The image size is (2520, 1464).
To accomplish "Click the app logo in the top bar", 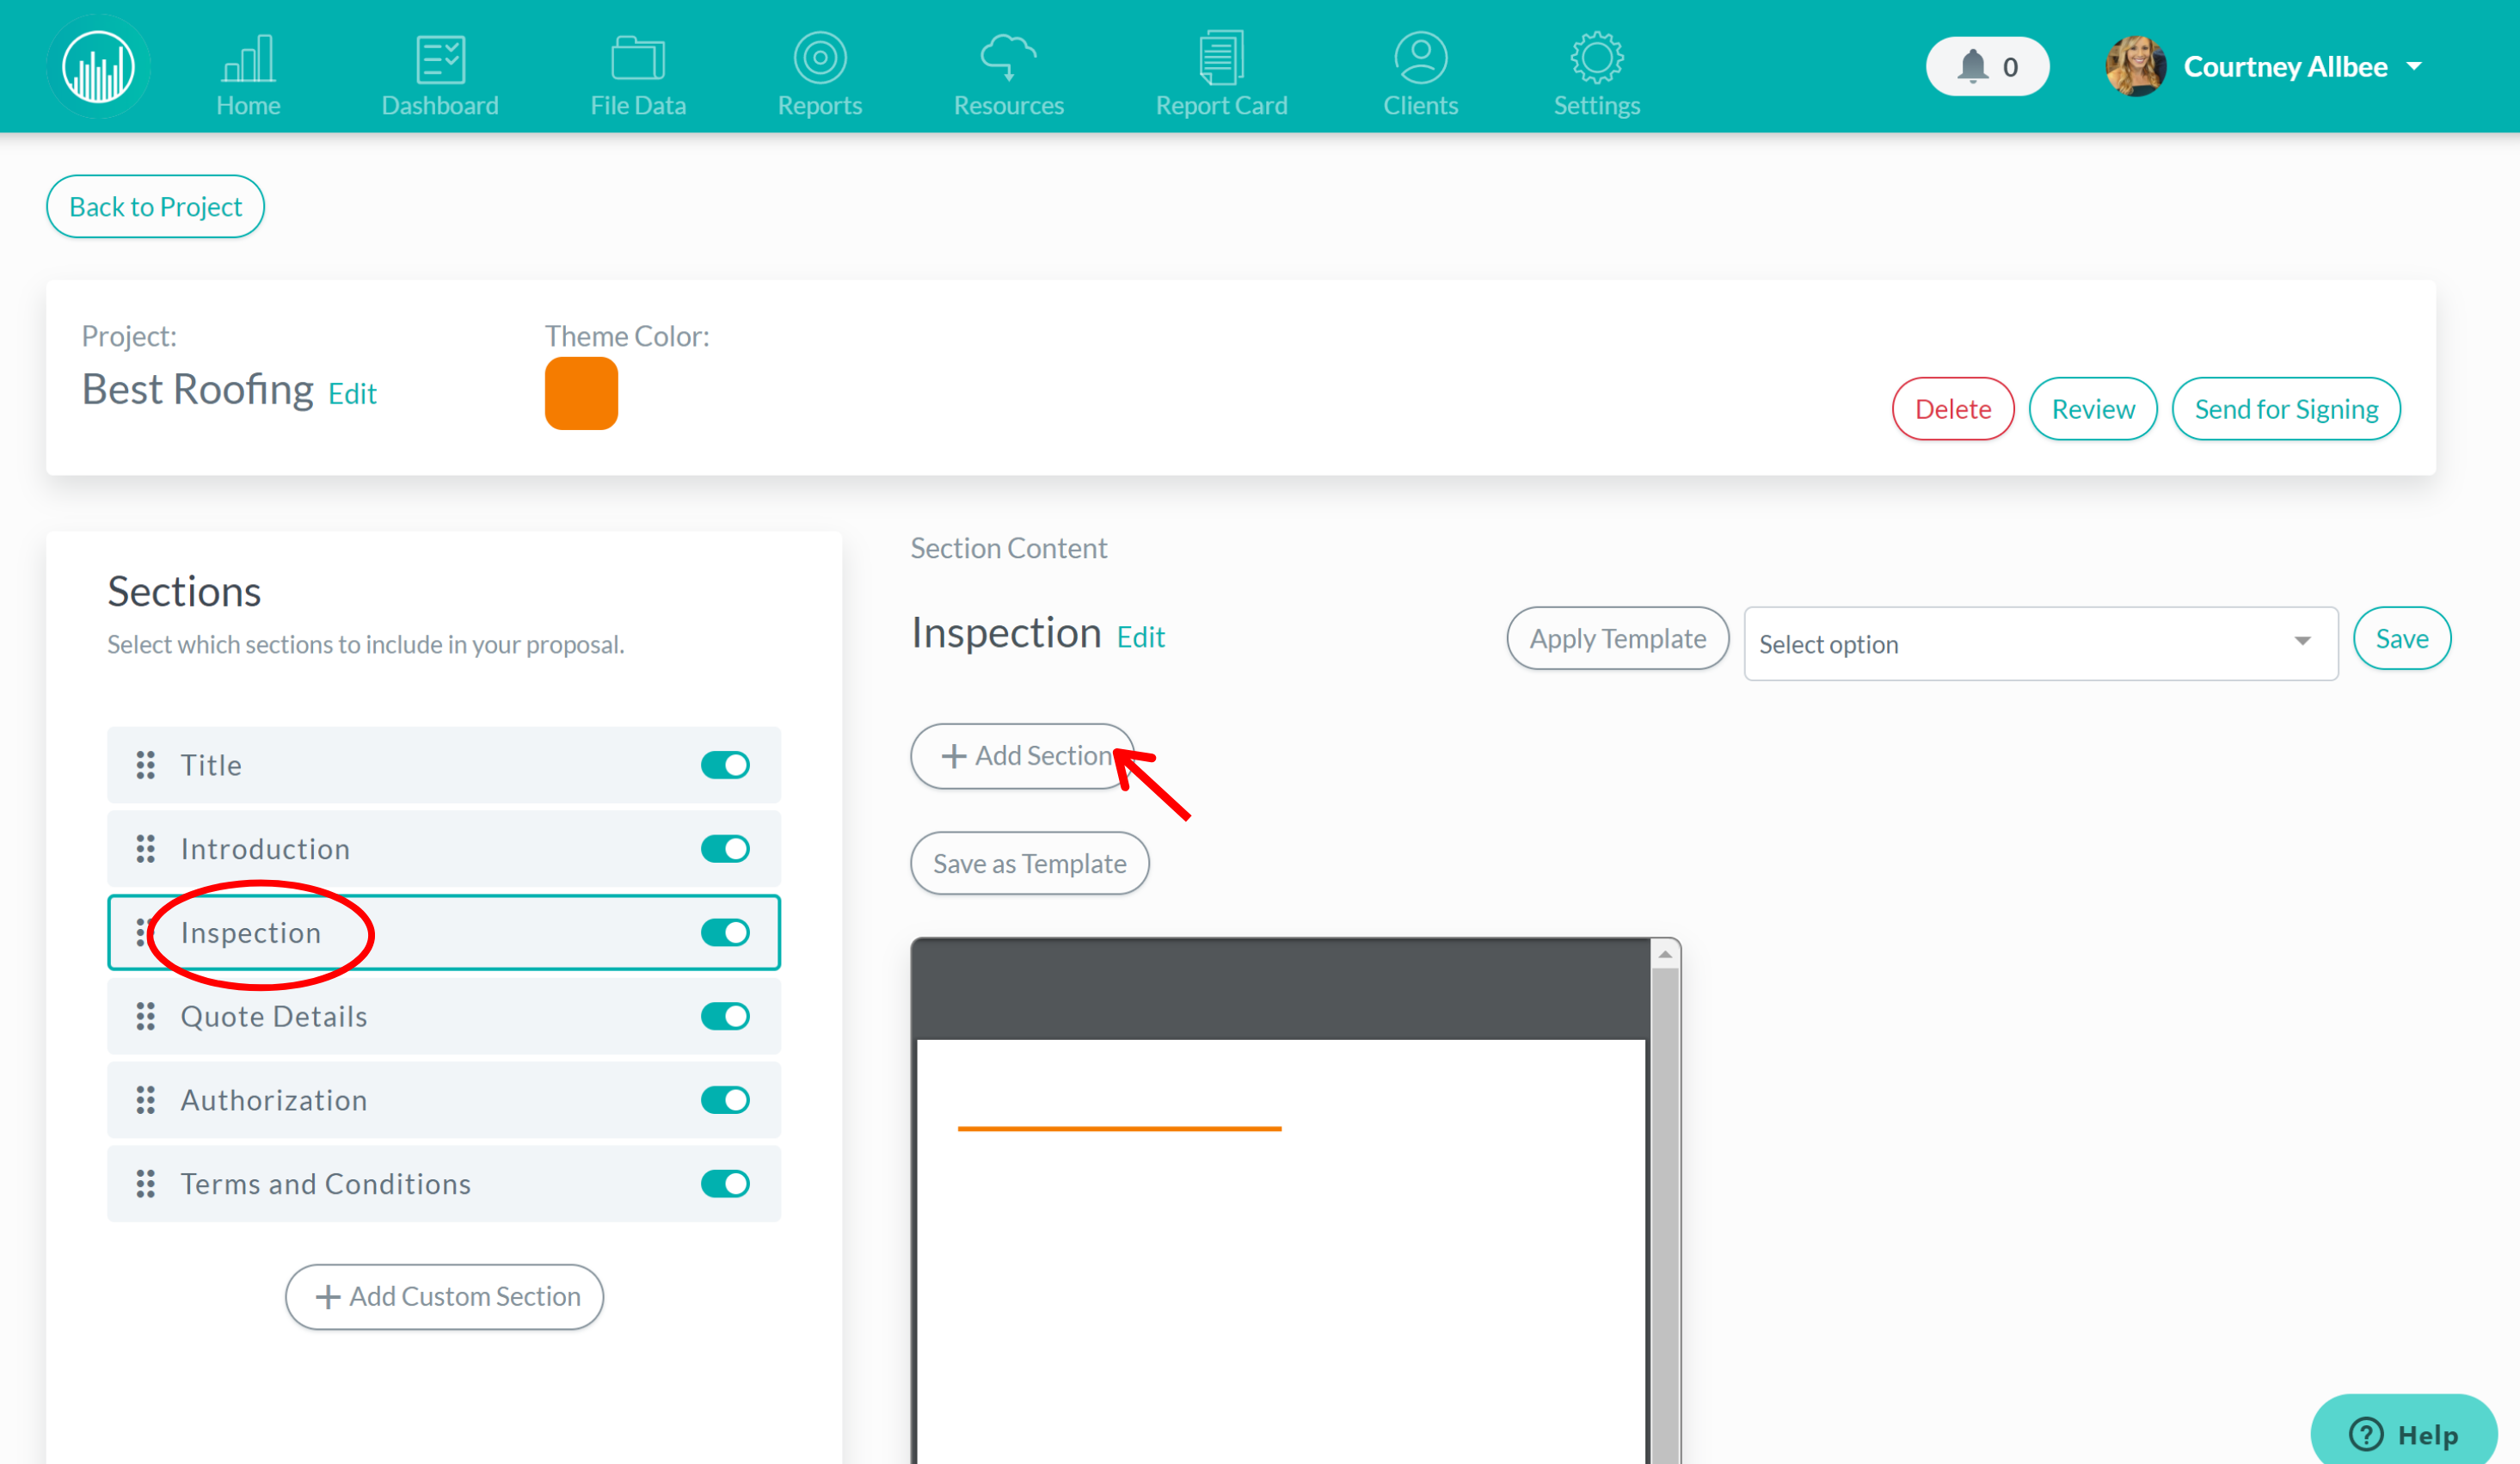I will pyautogui.click(x=98, y=66).
